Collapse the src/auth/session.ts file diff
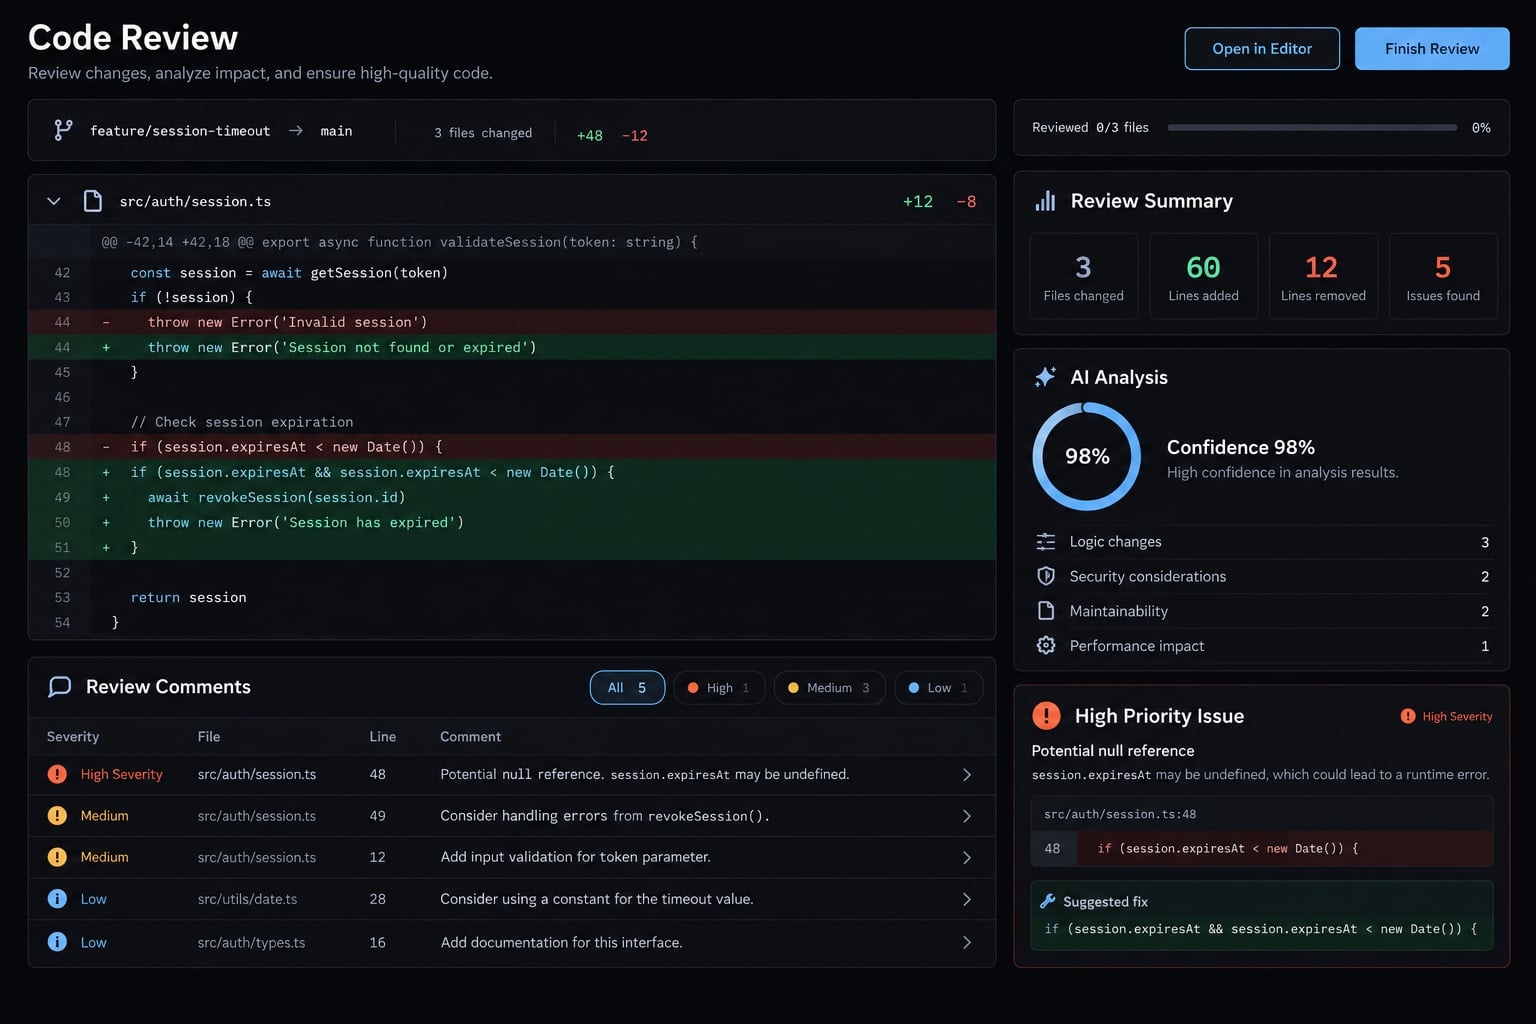 pos(54,201)
